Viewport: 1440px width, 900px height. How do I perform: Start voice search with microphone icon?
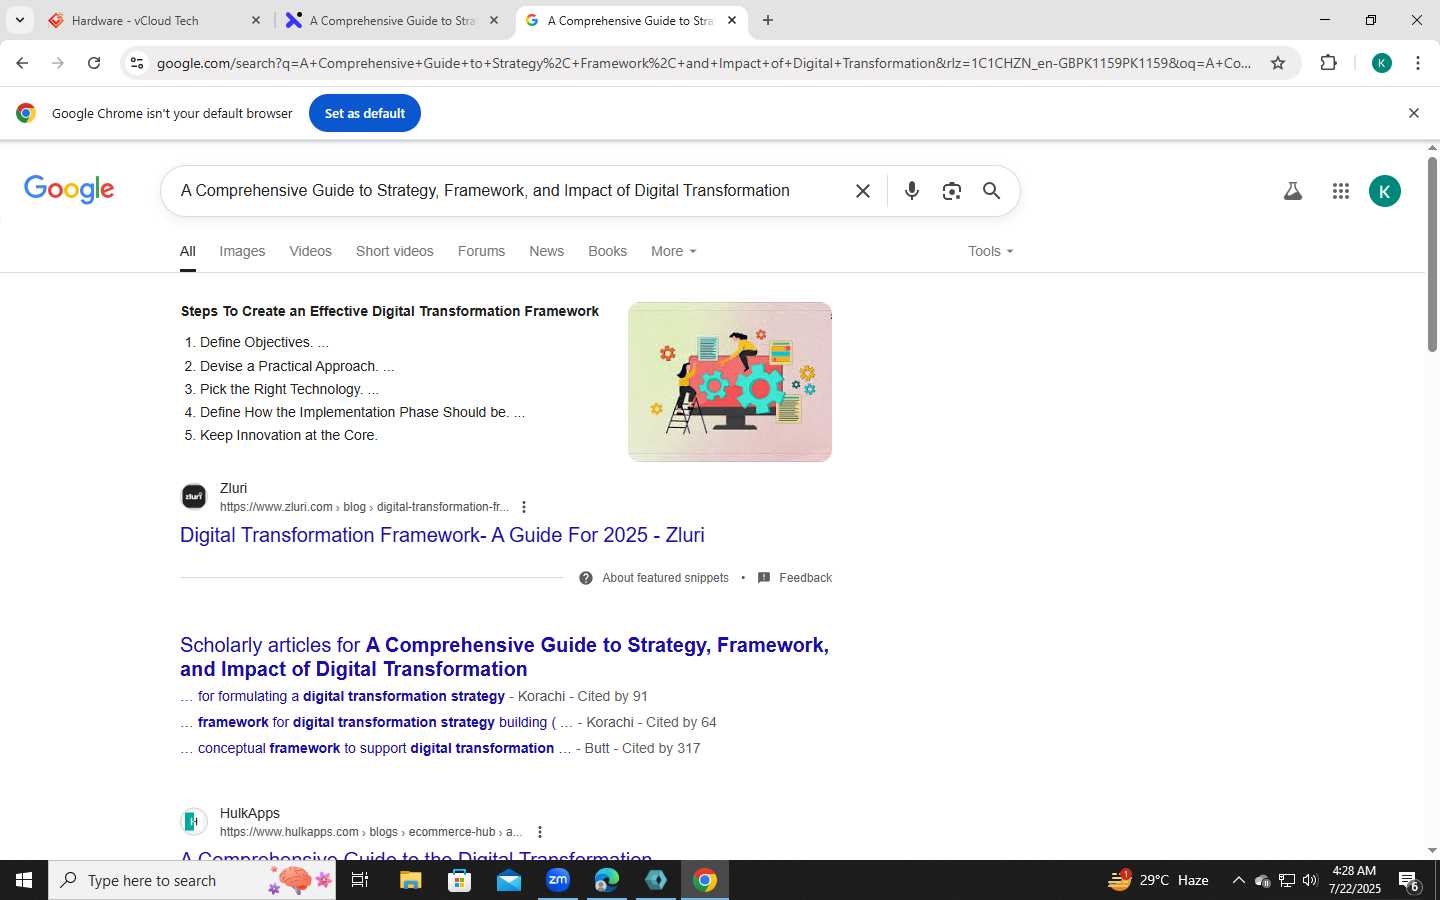pos(911,191)
